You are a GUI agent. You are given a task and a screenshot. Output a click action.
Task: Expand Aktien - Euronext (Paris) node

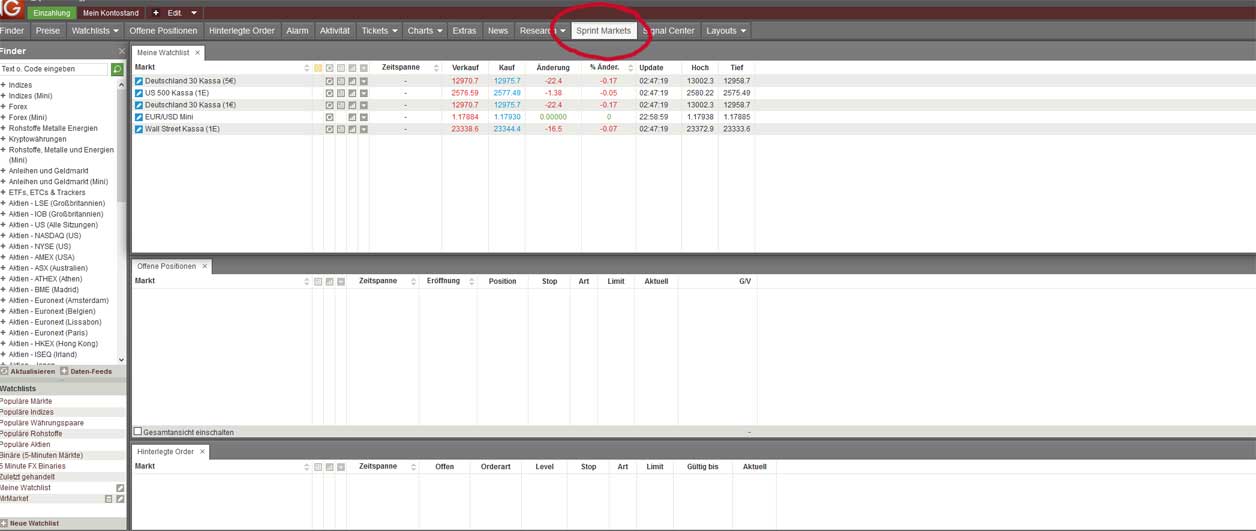4,333
